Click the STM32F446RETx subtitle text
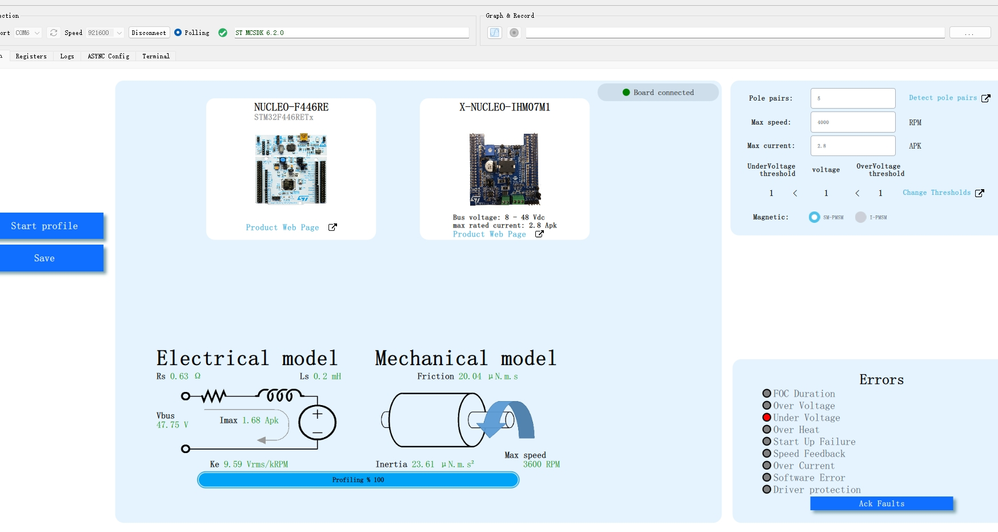Screen dimensions: 998x532 pyautogui.click(x=283, y=117)
